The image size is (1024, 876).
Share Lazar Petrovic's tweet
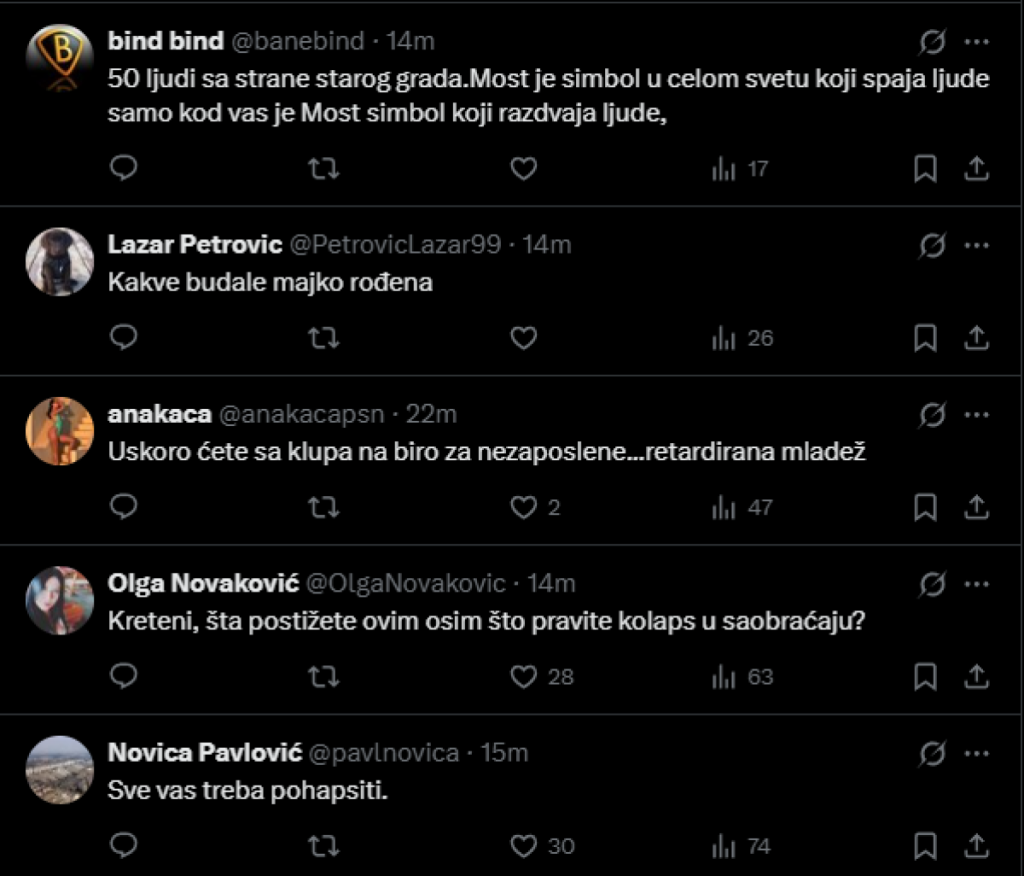976,339
